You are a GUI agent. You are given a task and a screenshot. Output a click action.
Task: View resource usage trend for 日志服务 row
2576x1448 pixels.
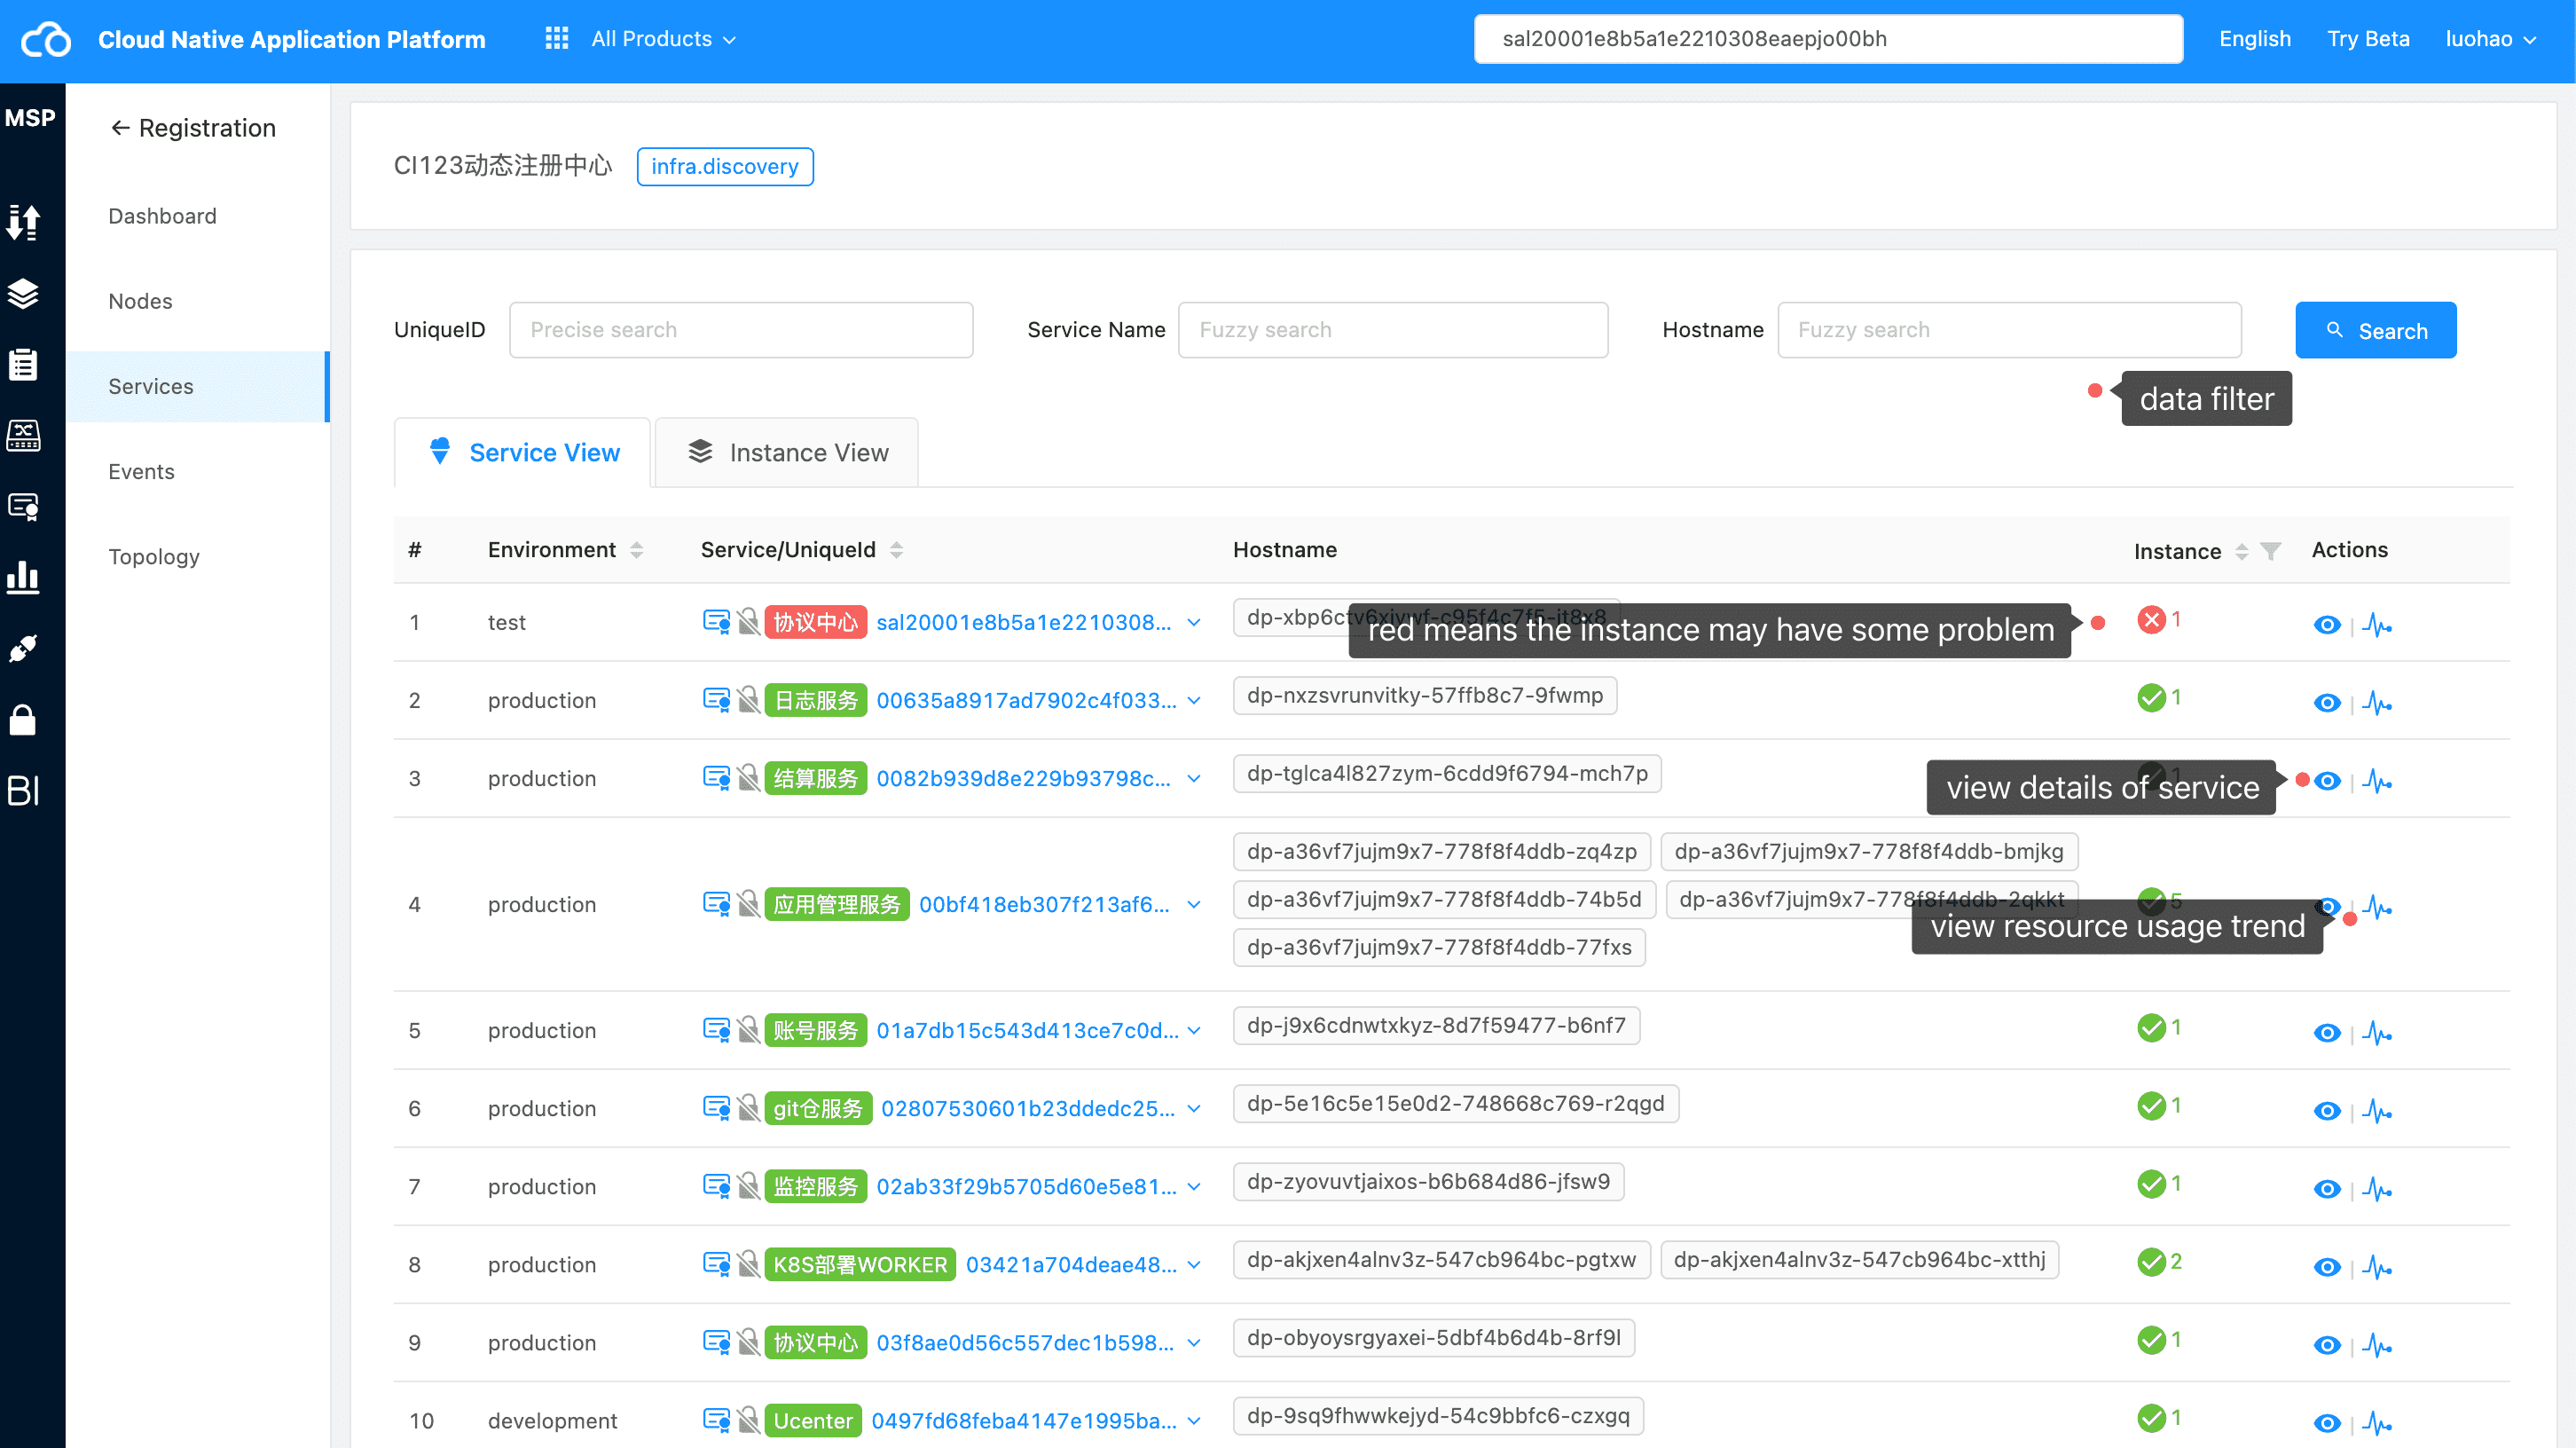coord(2377,703)
